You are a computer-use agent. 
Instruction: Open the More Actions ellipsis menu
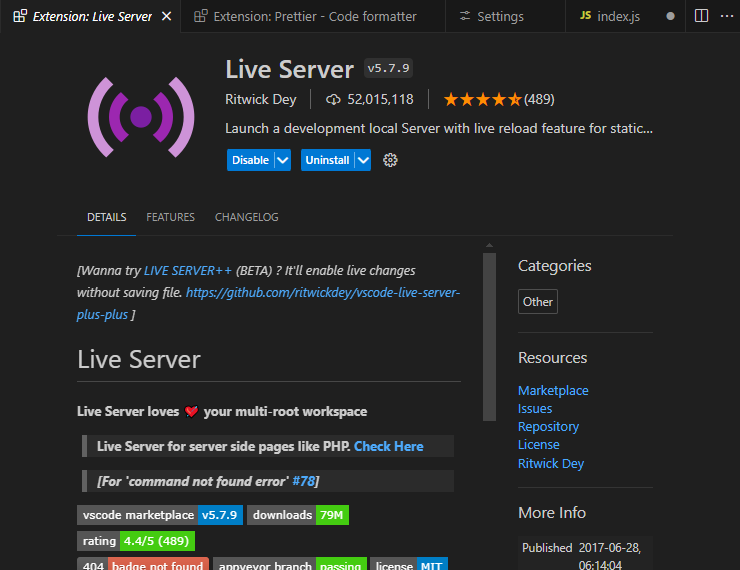(x=727, y=16)
